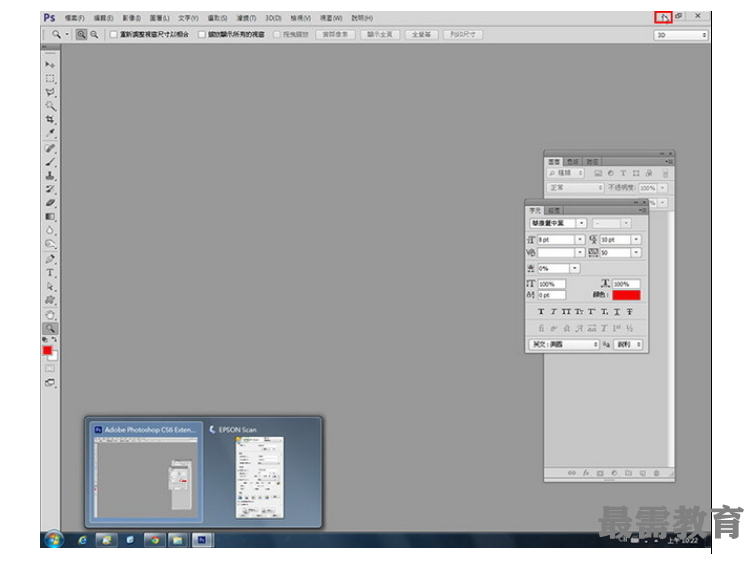Click the vertical scale input field

tap(552, 284)
